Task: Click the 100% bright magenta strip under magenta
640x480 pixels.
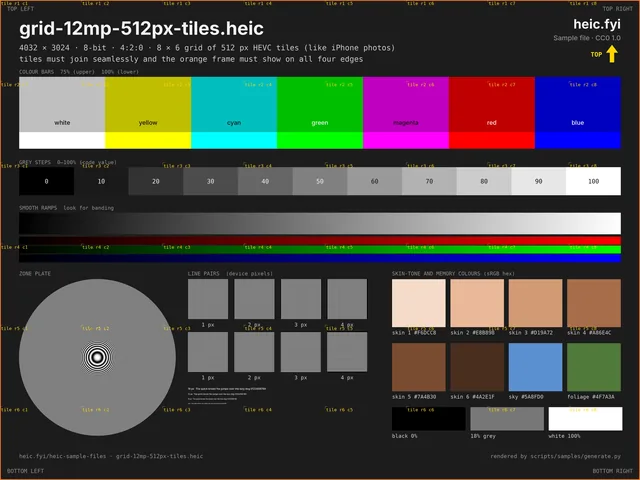Action: (406, 140)
